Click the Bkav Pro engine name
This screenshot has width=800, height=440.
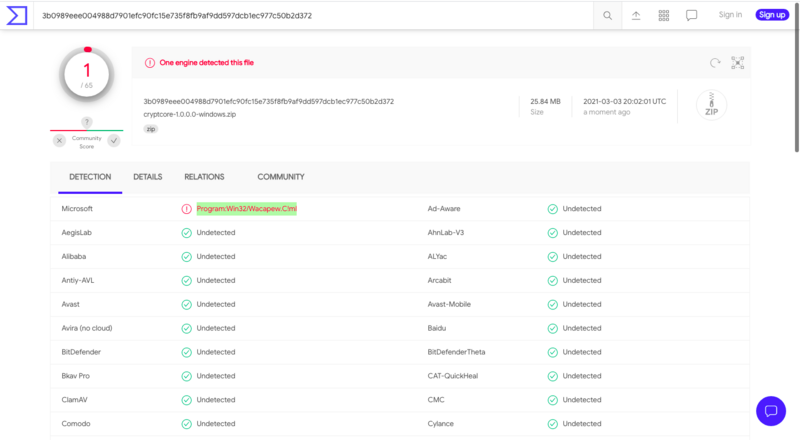click(x=76, y=376)
